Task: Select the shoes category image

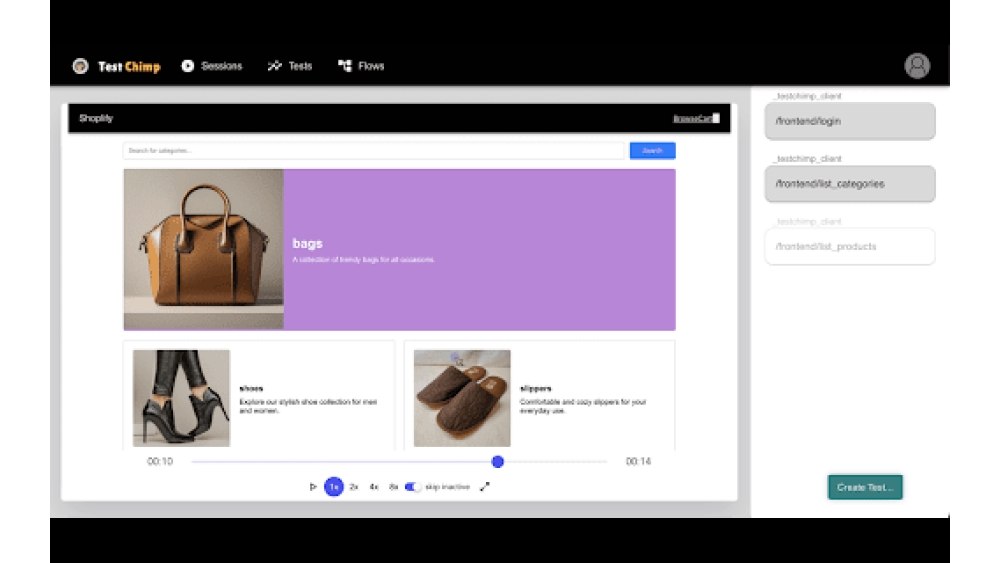Action: 181,398
